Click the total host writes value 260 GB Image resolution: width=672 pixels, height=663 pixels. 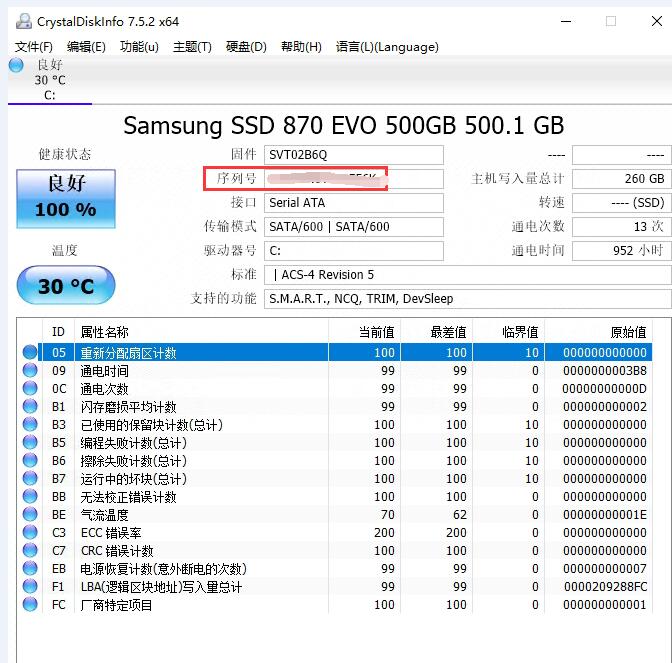(621, 179)
